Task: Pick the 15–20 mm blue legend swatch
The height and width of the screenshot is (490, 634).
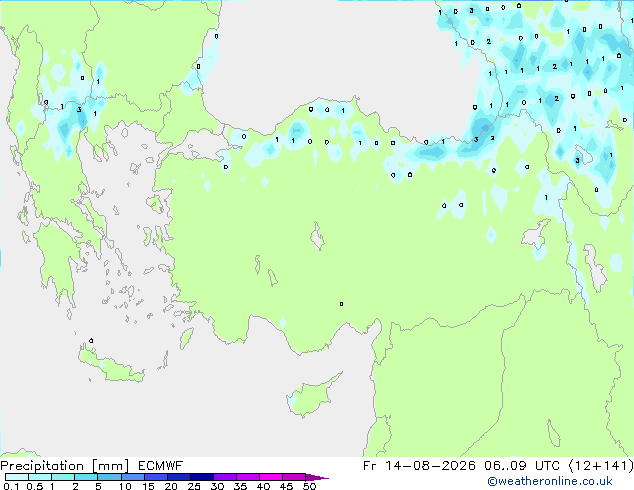Action: pos(155,477)
